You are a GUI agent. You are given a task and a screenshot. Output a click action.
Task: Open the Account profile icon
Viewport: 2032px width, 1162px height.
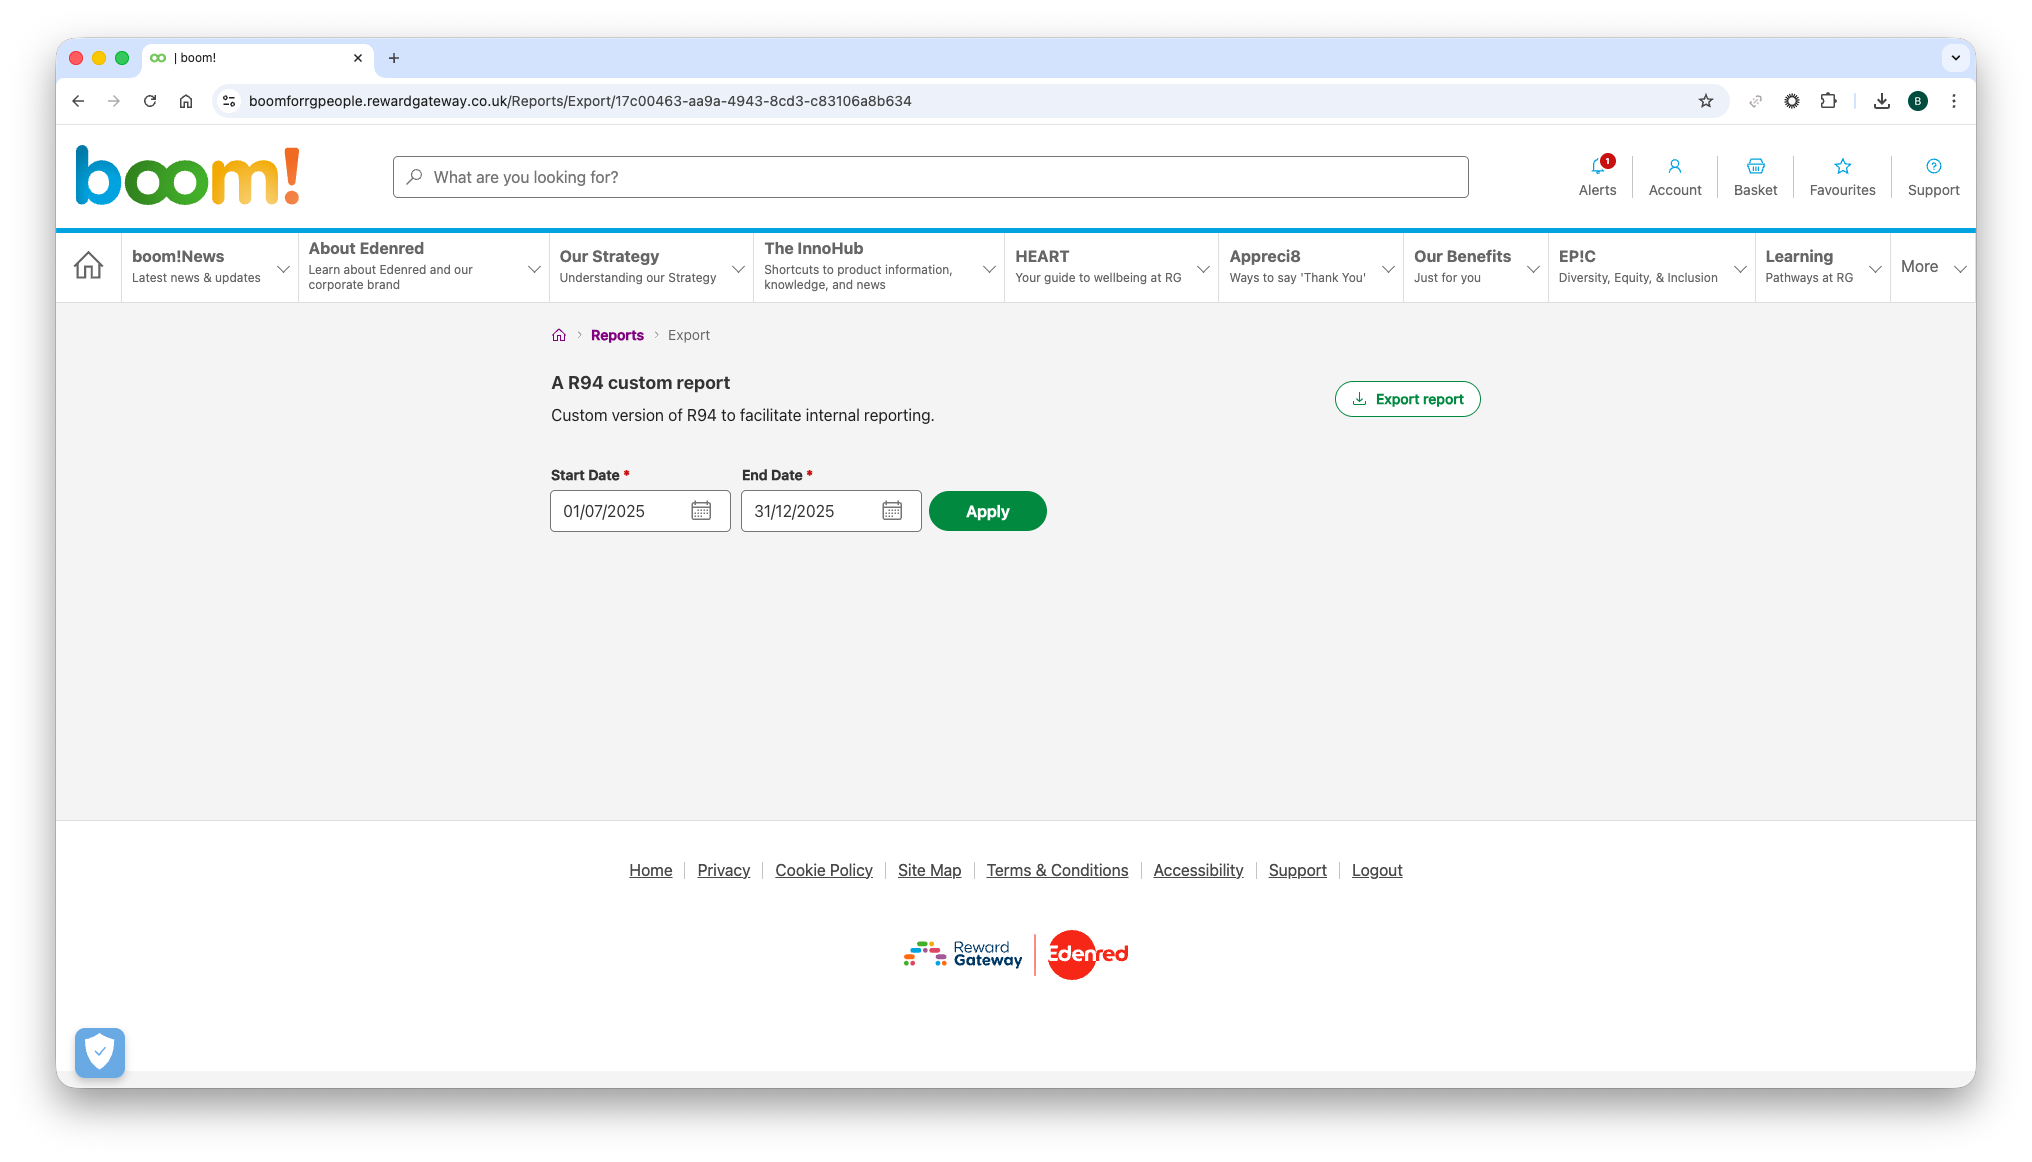(x=1674, y=167)
